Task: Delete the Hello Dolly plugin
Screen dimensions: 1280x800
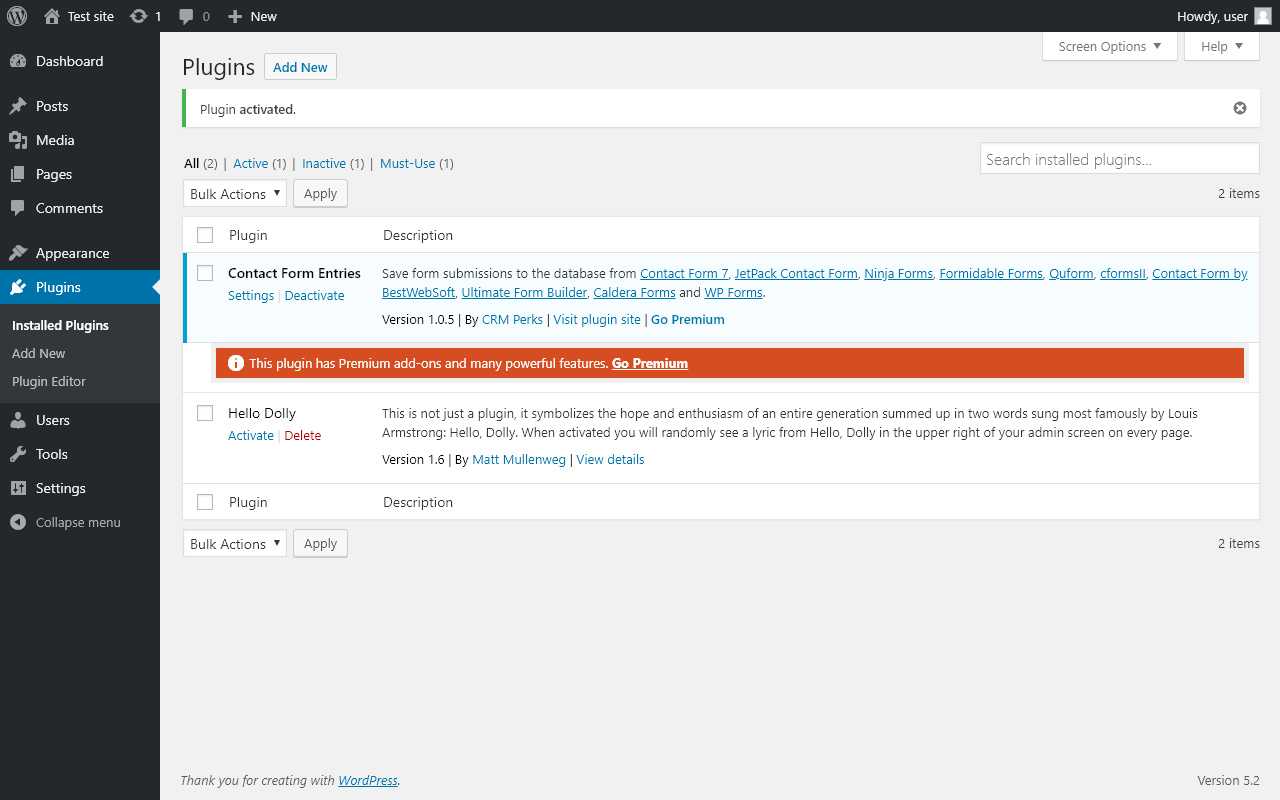Action: click(x=303, y=435)
